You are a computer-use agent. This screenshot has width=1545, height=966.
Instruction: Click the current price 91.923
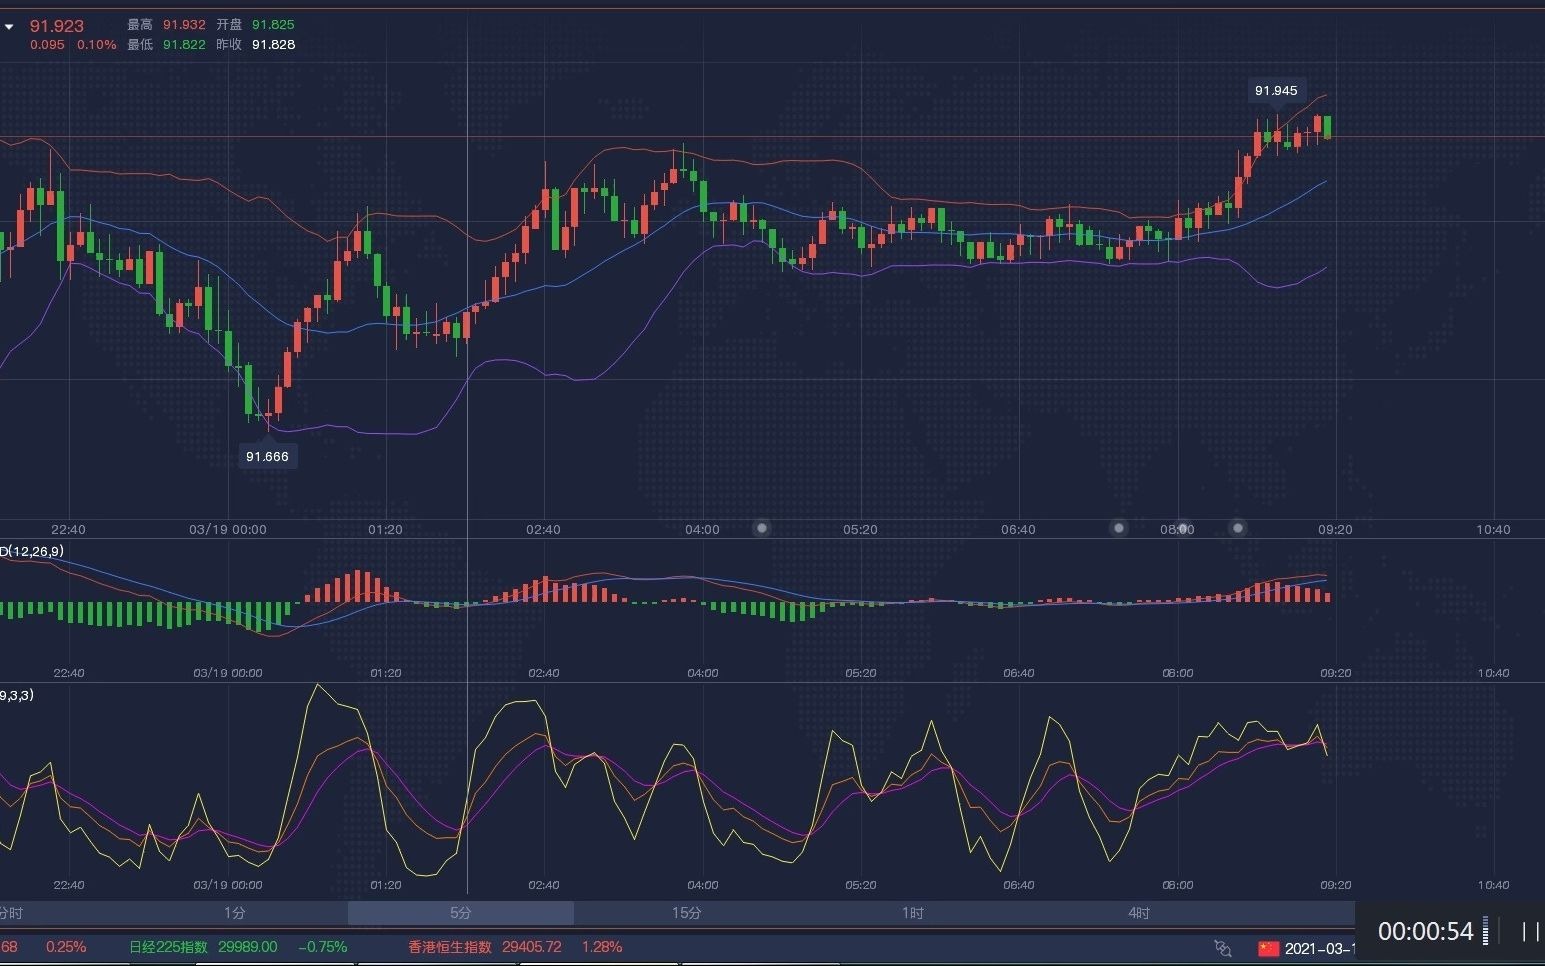[57, 26]
